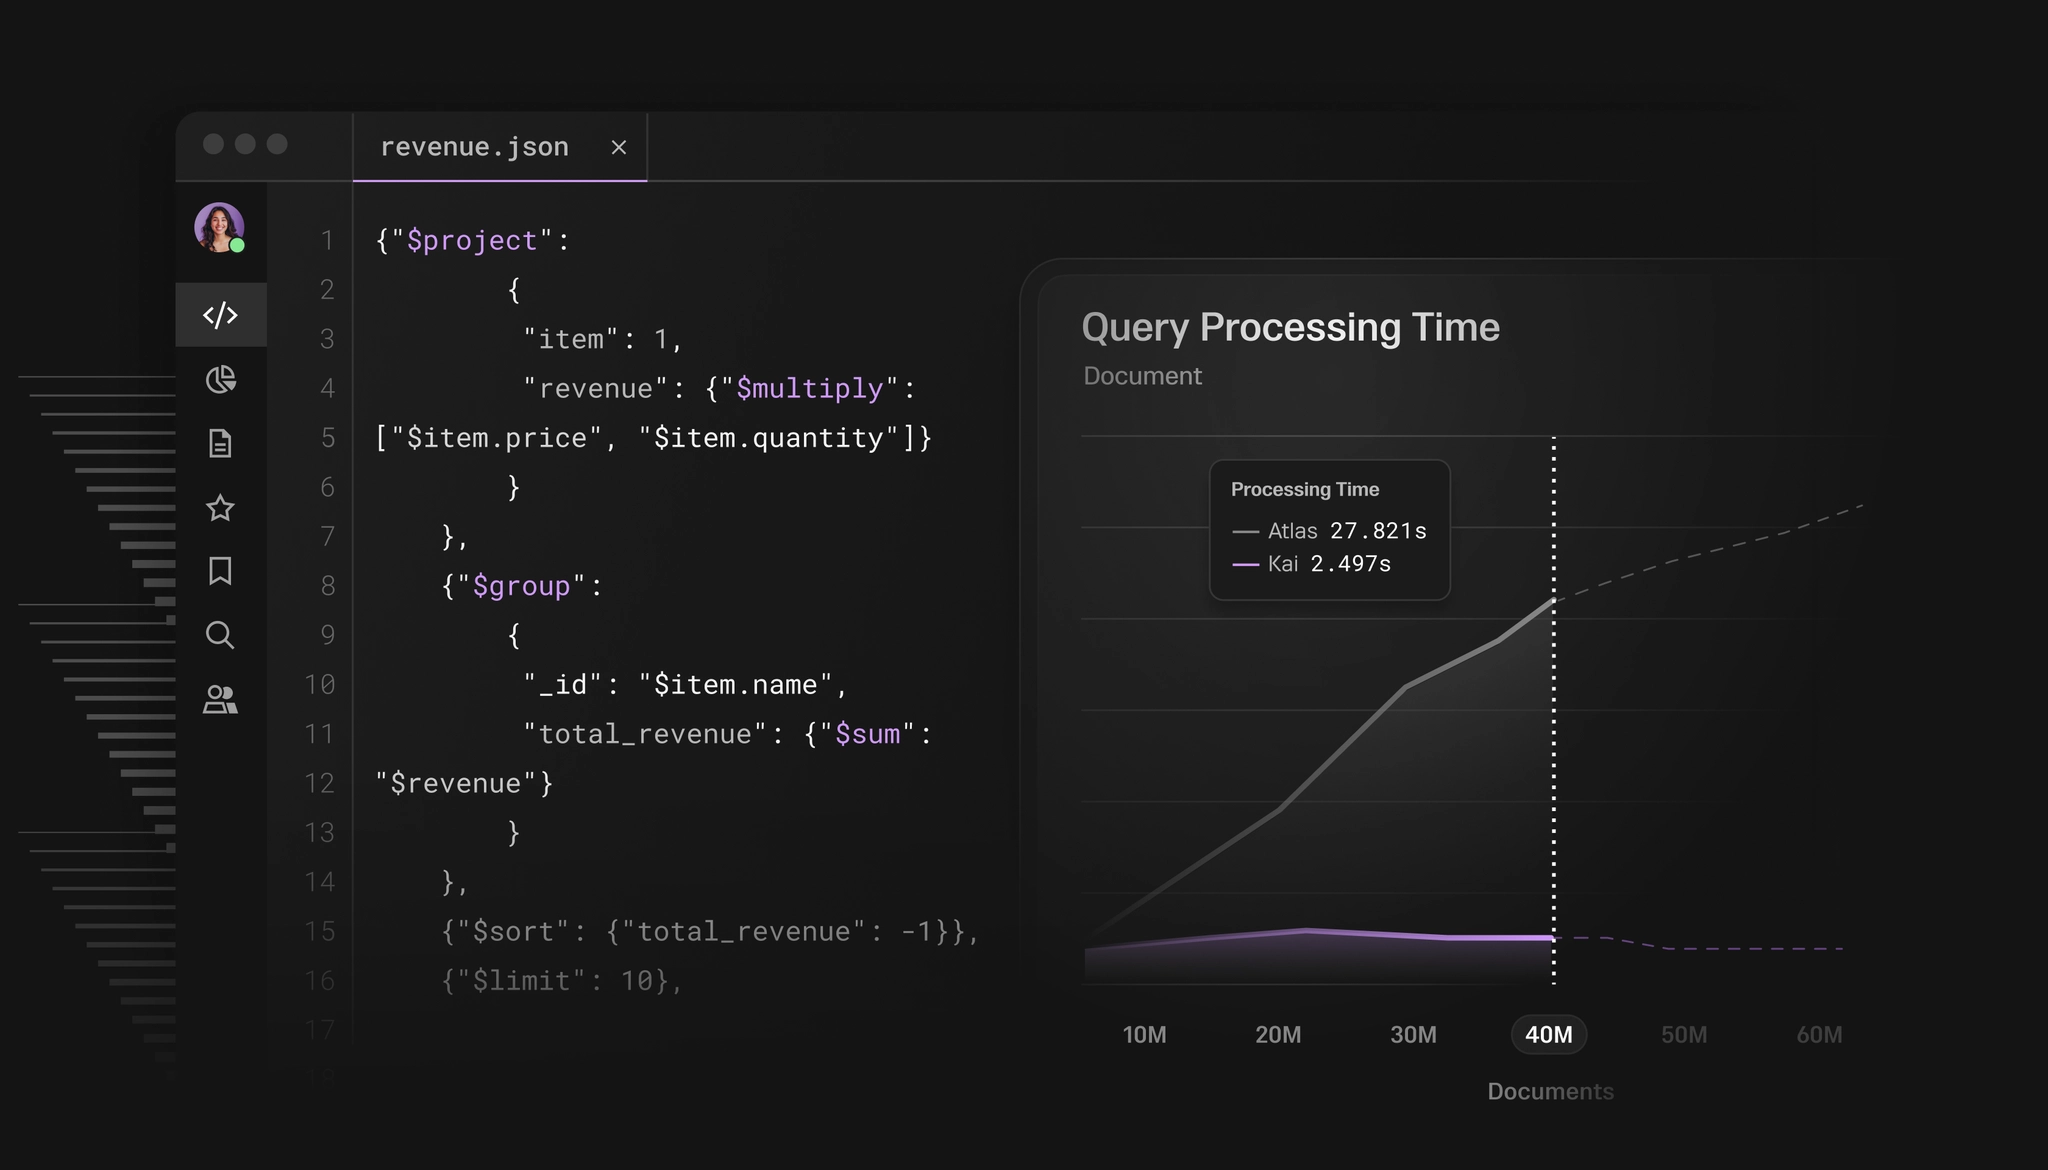Select the 10M documents label

[x=1144, y=1035]
